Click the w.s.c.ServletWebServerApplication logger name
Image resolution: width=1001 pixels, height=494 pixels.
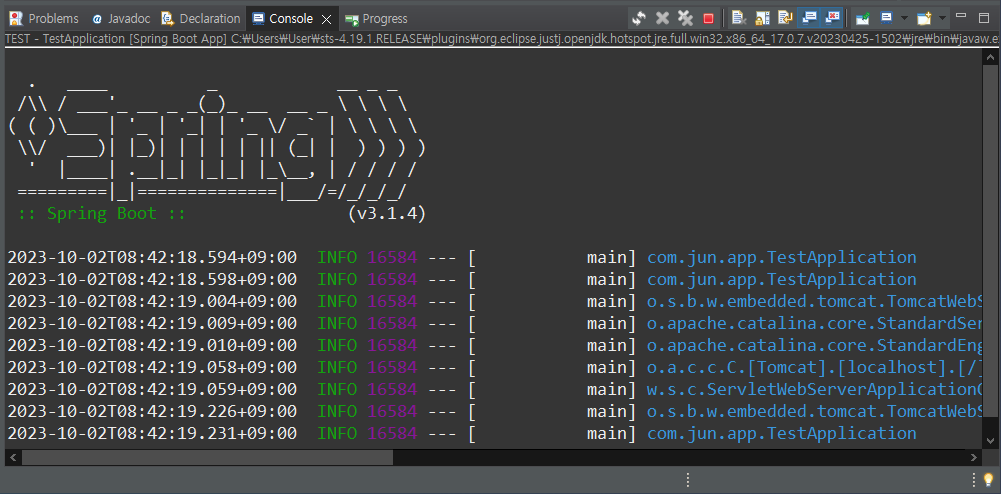coord(815,389)
